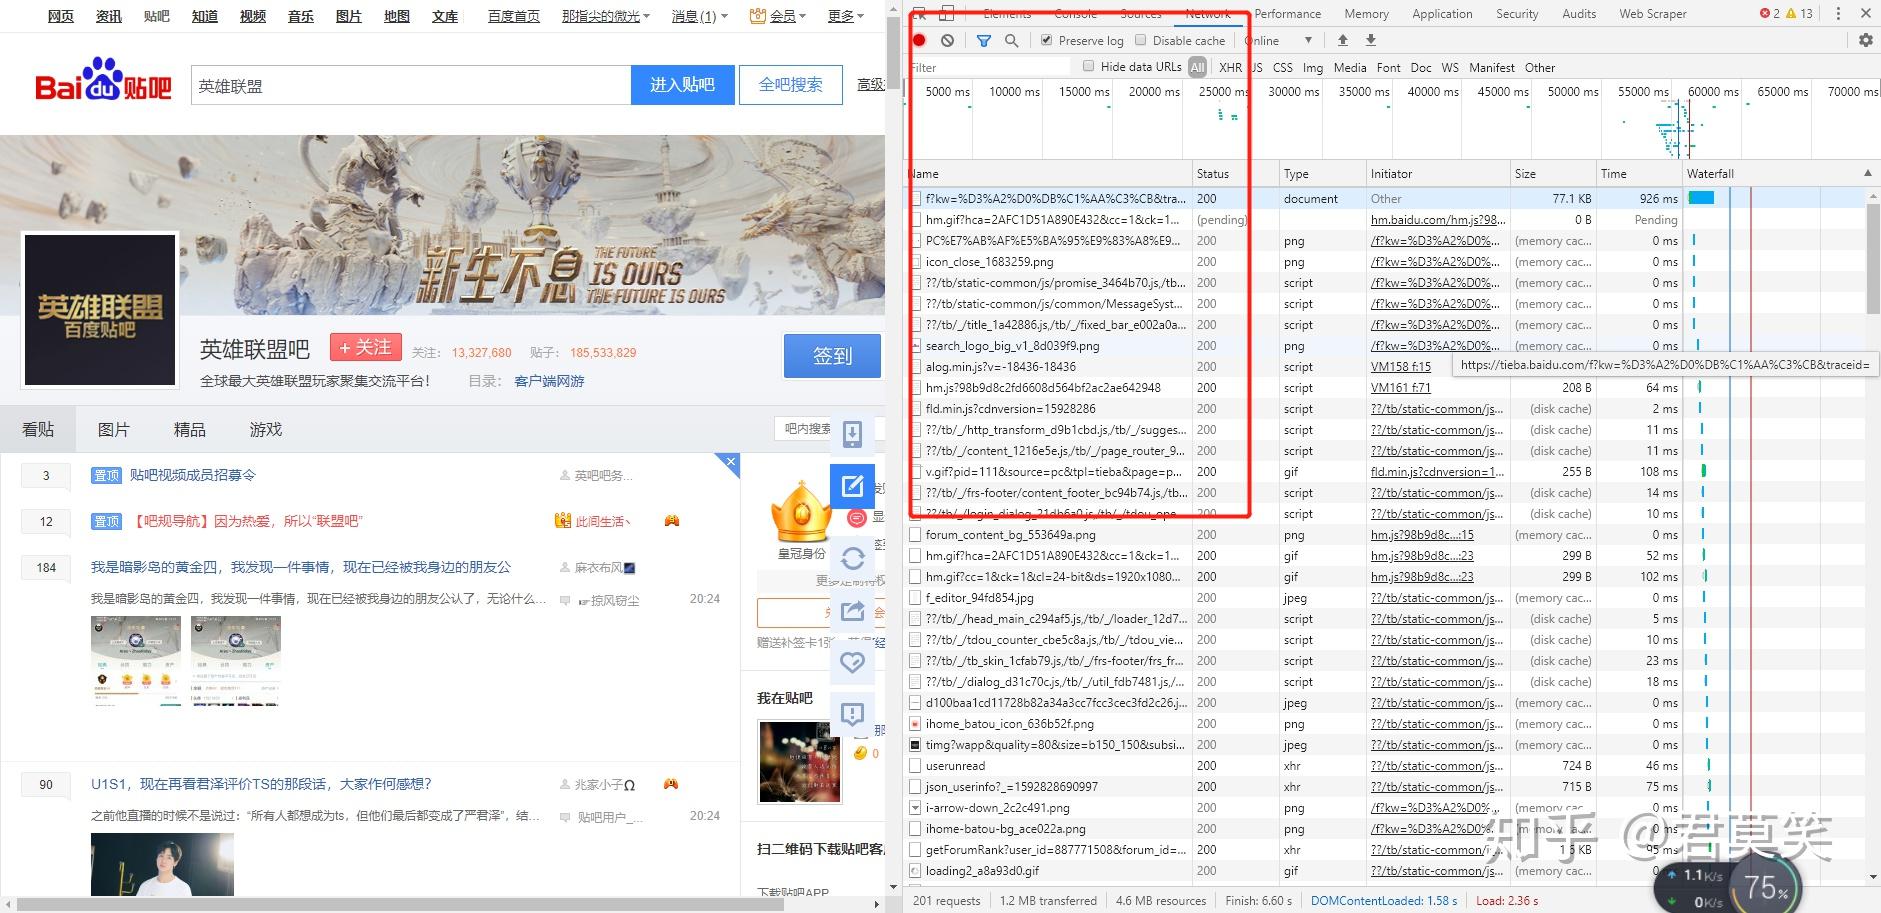Click the heart favorite icon in floating sidebar
The image size is (1881, 913).
pos(852,662)
